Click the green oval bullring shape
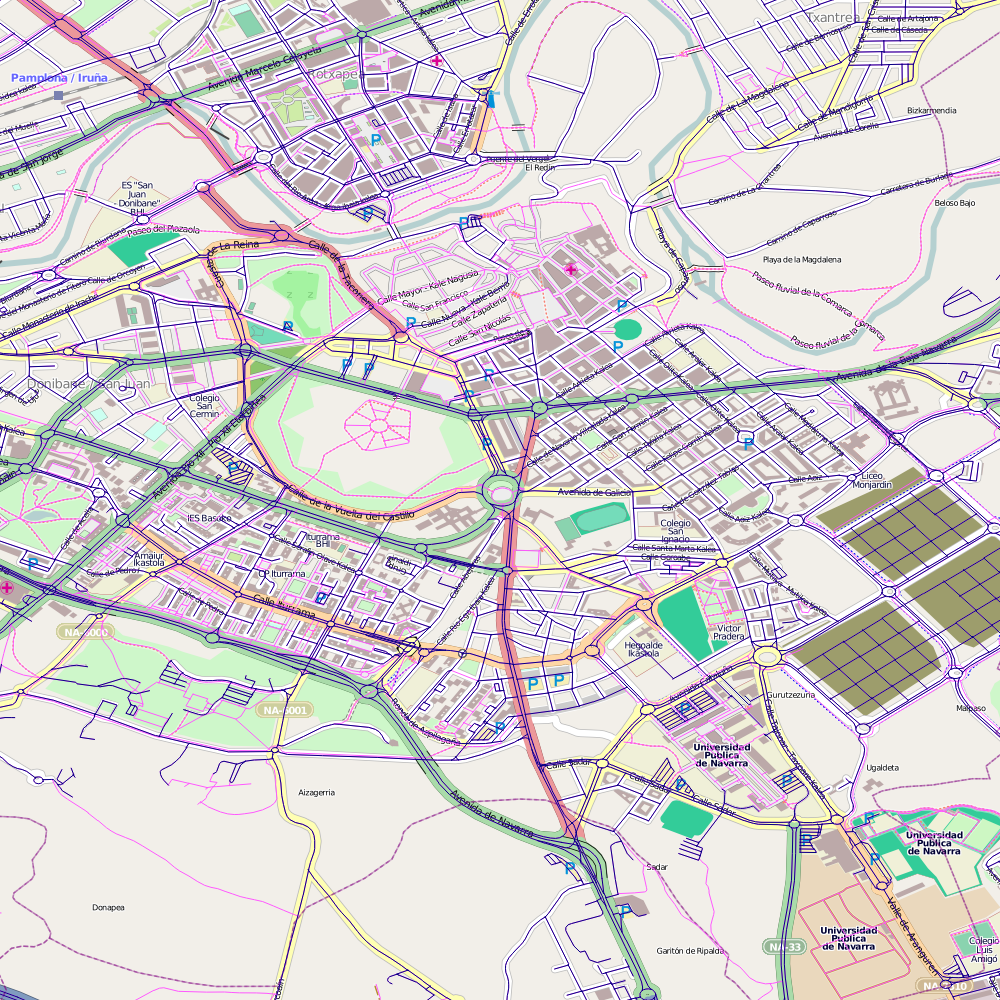The image size is (1000, 1000). (x=627, y=328)
